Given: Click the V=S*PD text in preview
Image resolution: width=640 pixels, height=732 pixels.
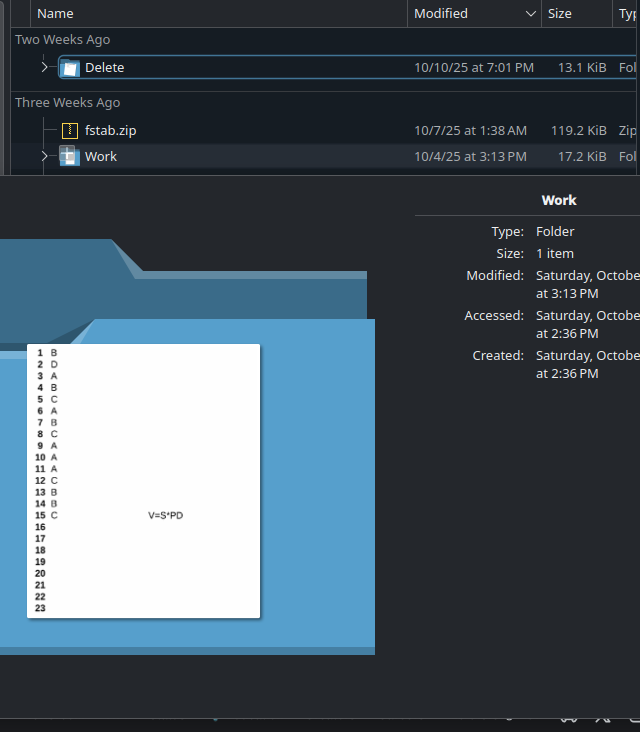Looking at the screenshot, I should 166,515.
